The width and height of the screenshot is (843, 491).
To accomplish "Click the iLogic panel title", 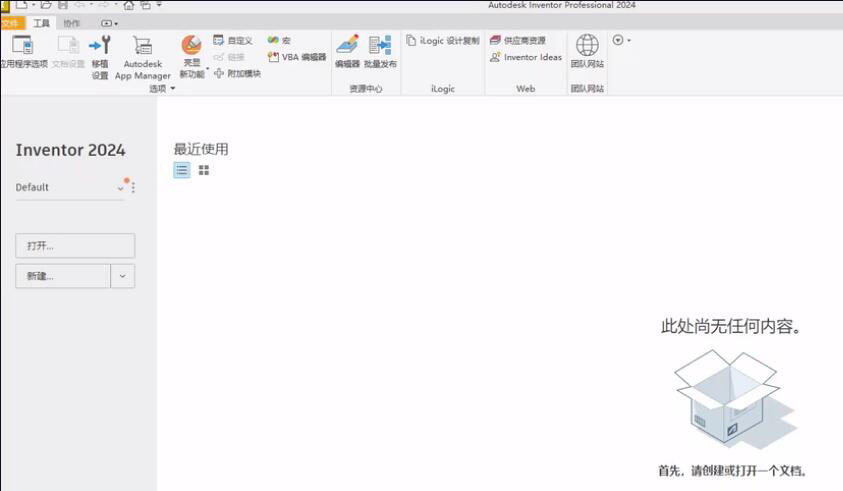I will click(x=443, y=89).
